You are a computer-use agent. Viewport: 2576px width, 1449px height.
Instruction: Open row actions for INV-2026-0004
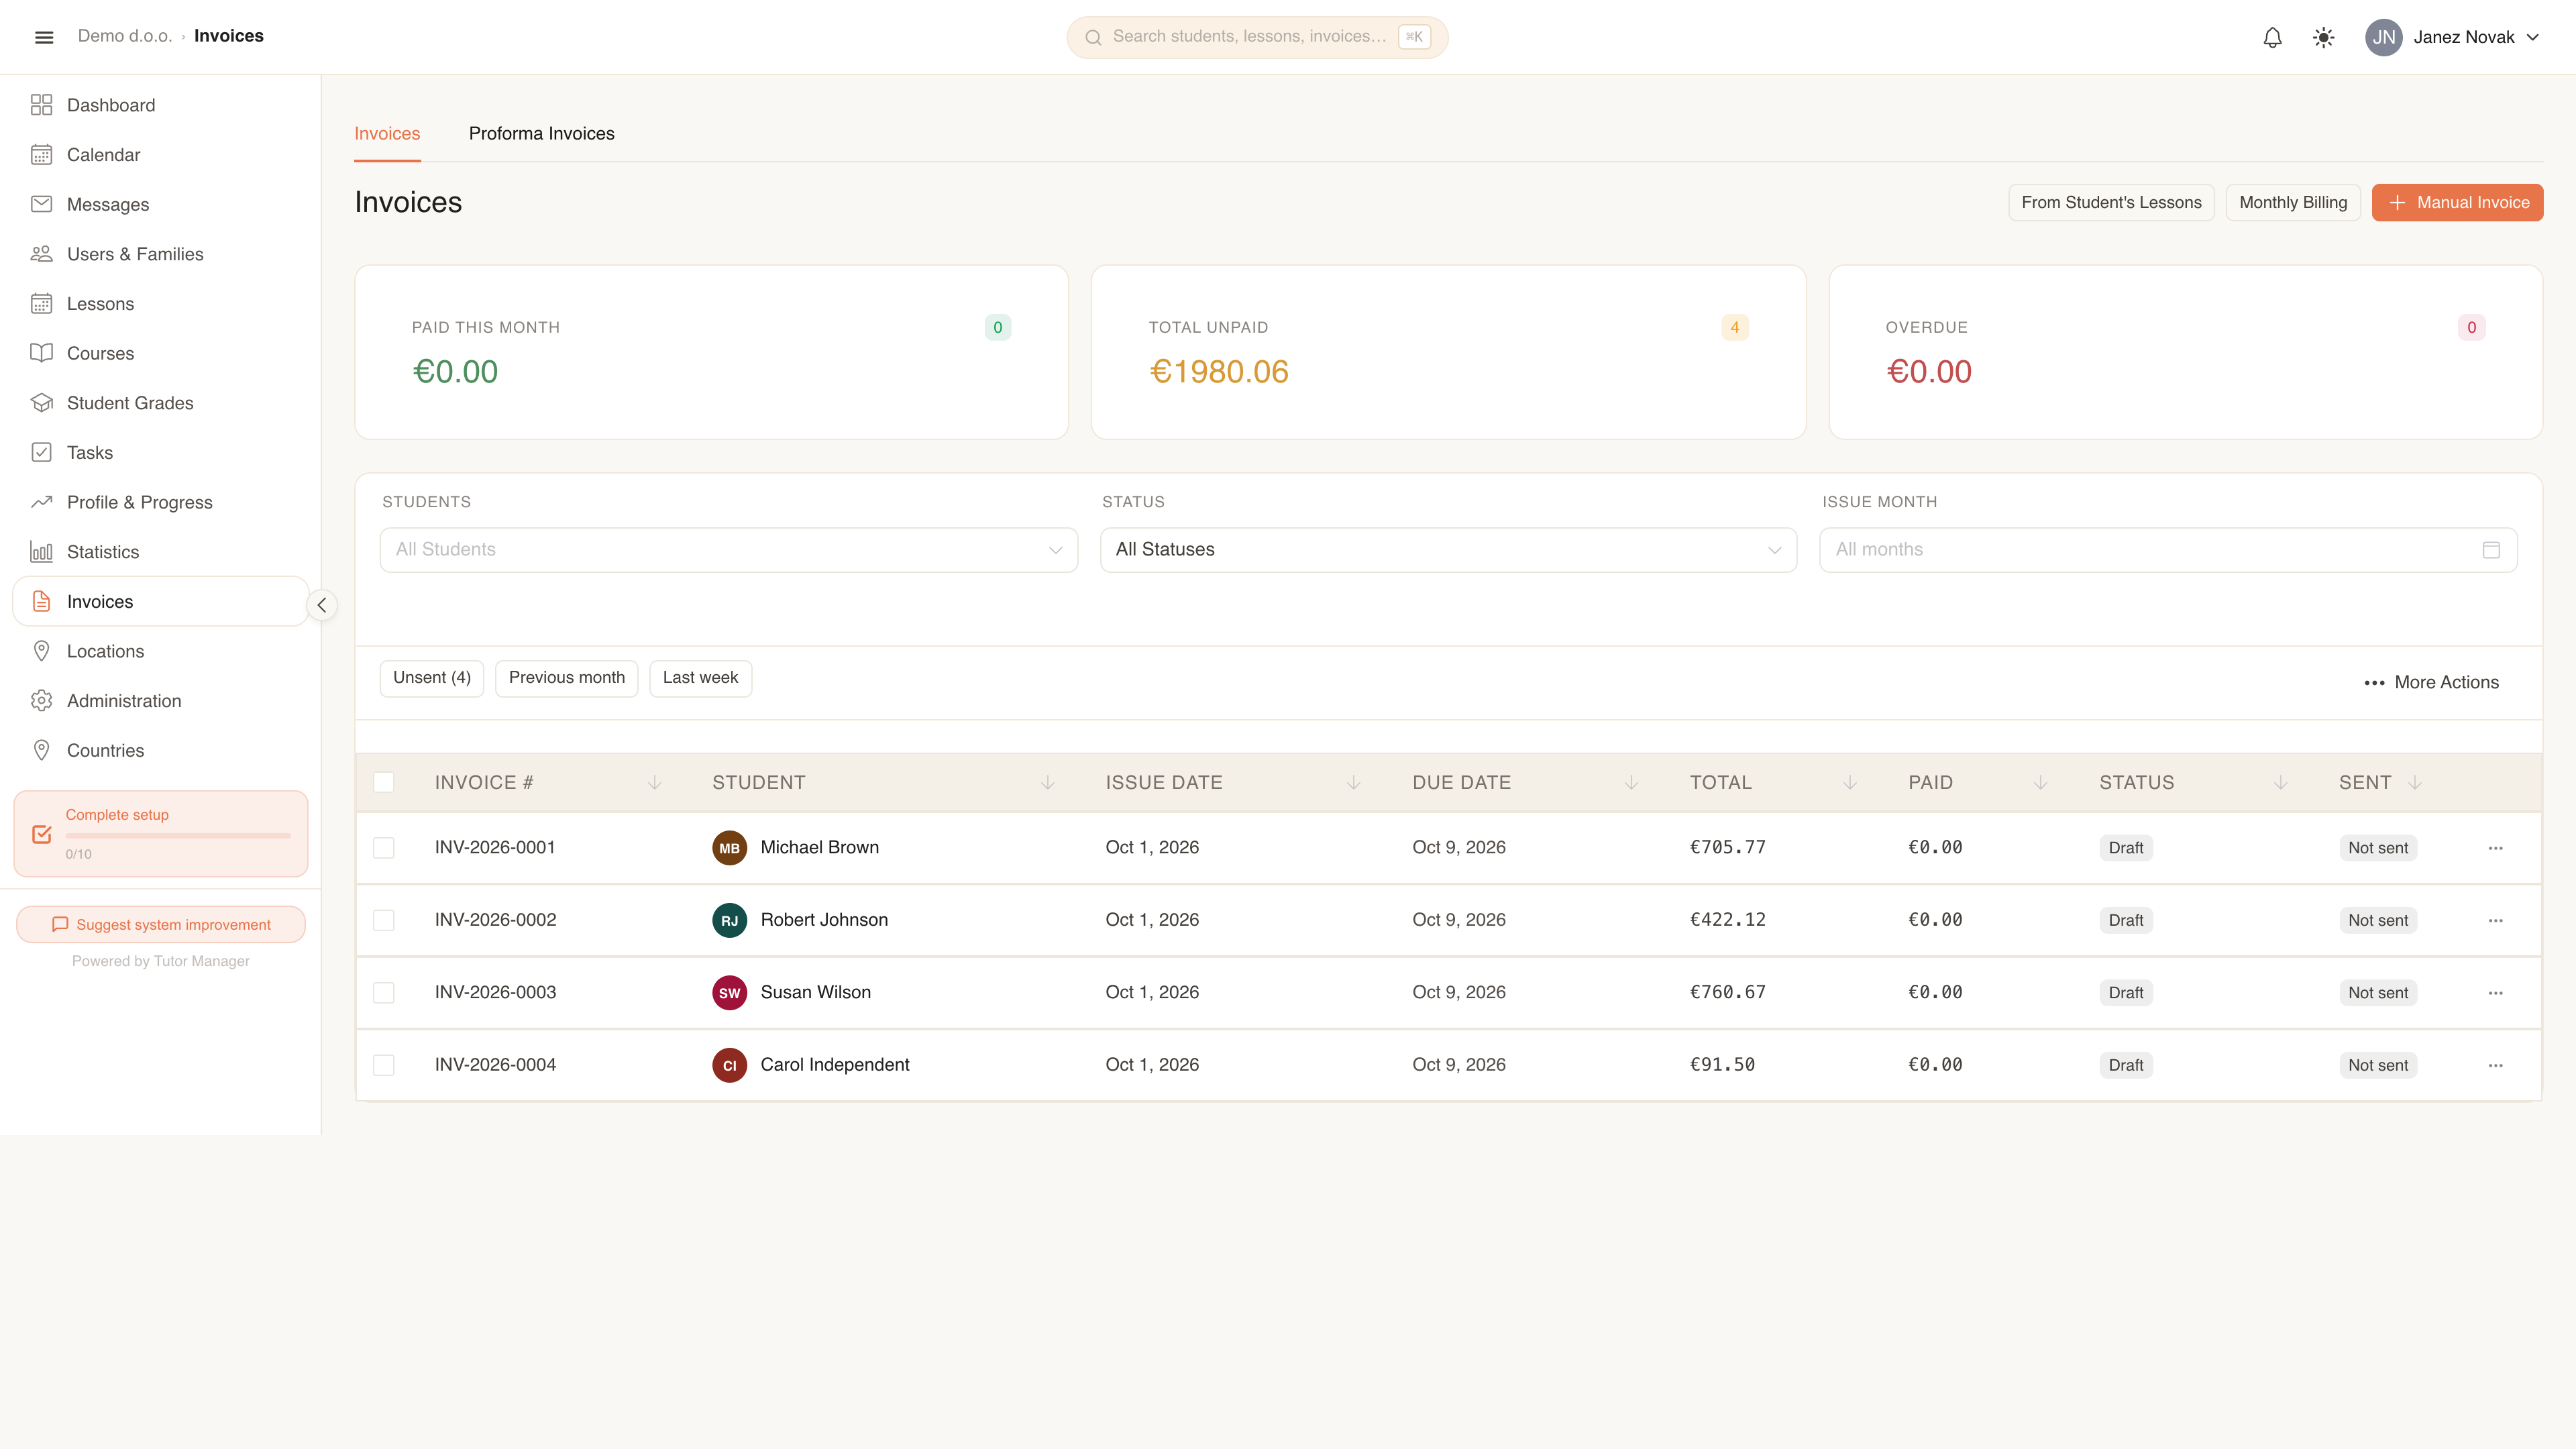tap(2495, 1065)
